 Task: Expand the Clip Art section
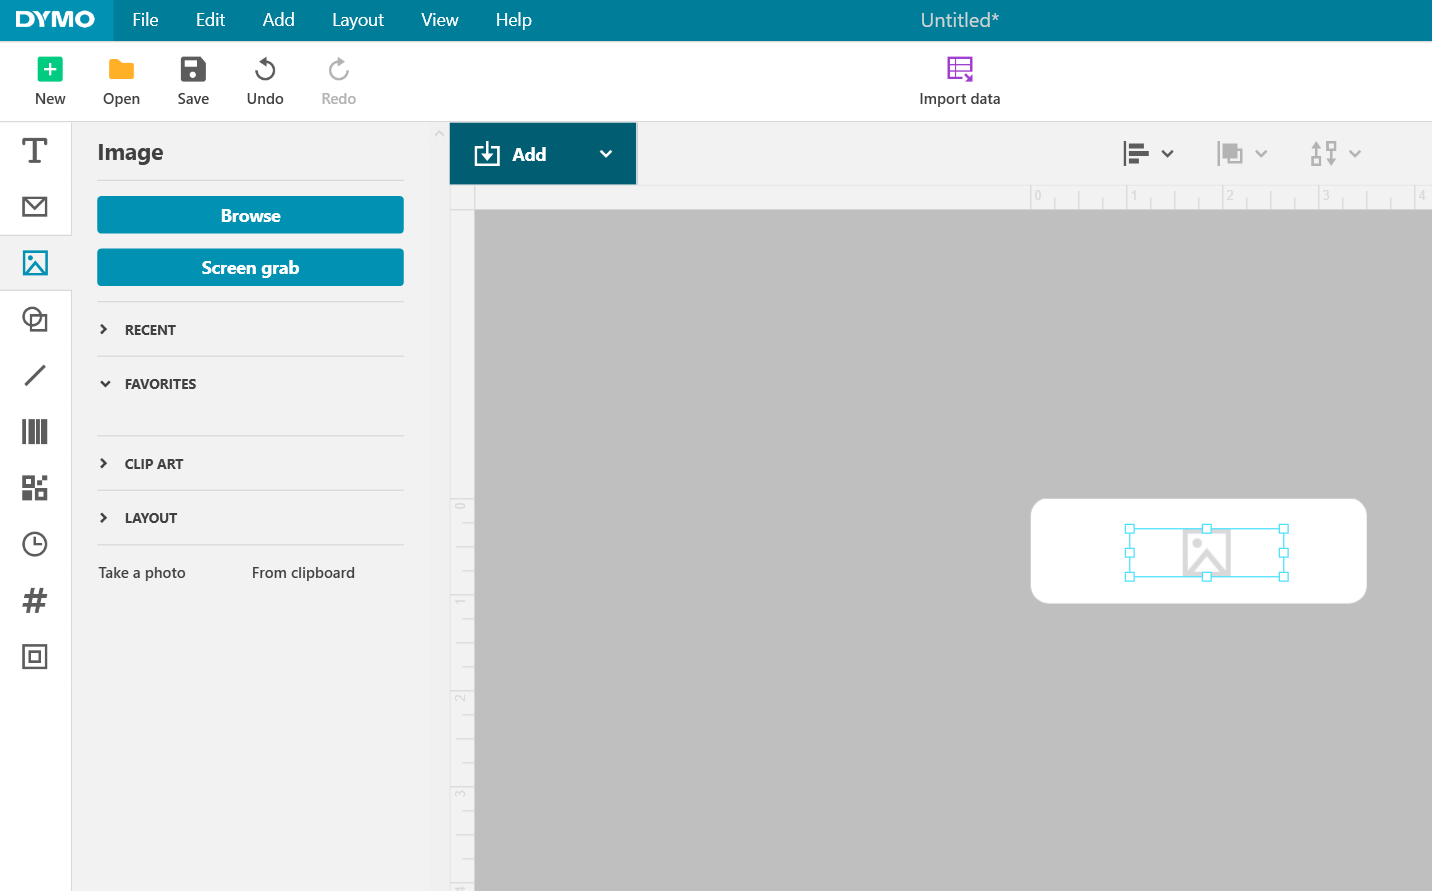tap(153, 463)
